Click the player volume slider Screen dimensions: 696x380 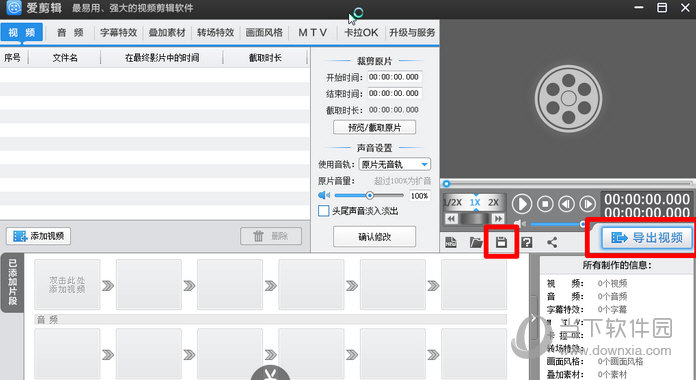(558, 224)
